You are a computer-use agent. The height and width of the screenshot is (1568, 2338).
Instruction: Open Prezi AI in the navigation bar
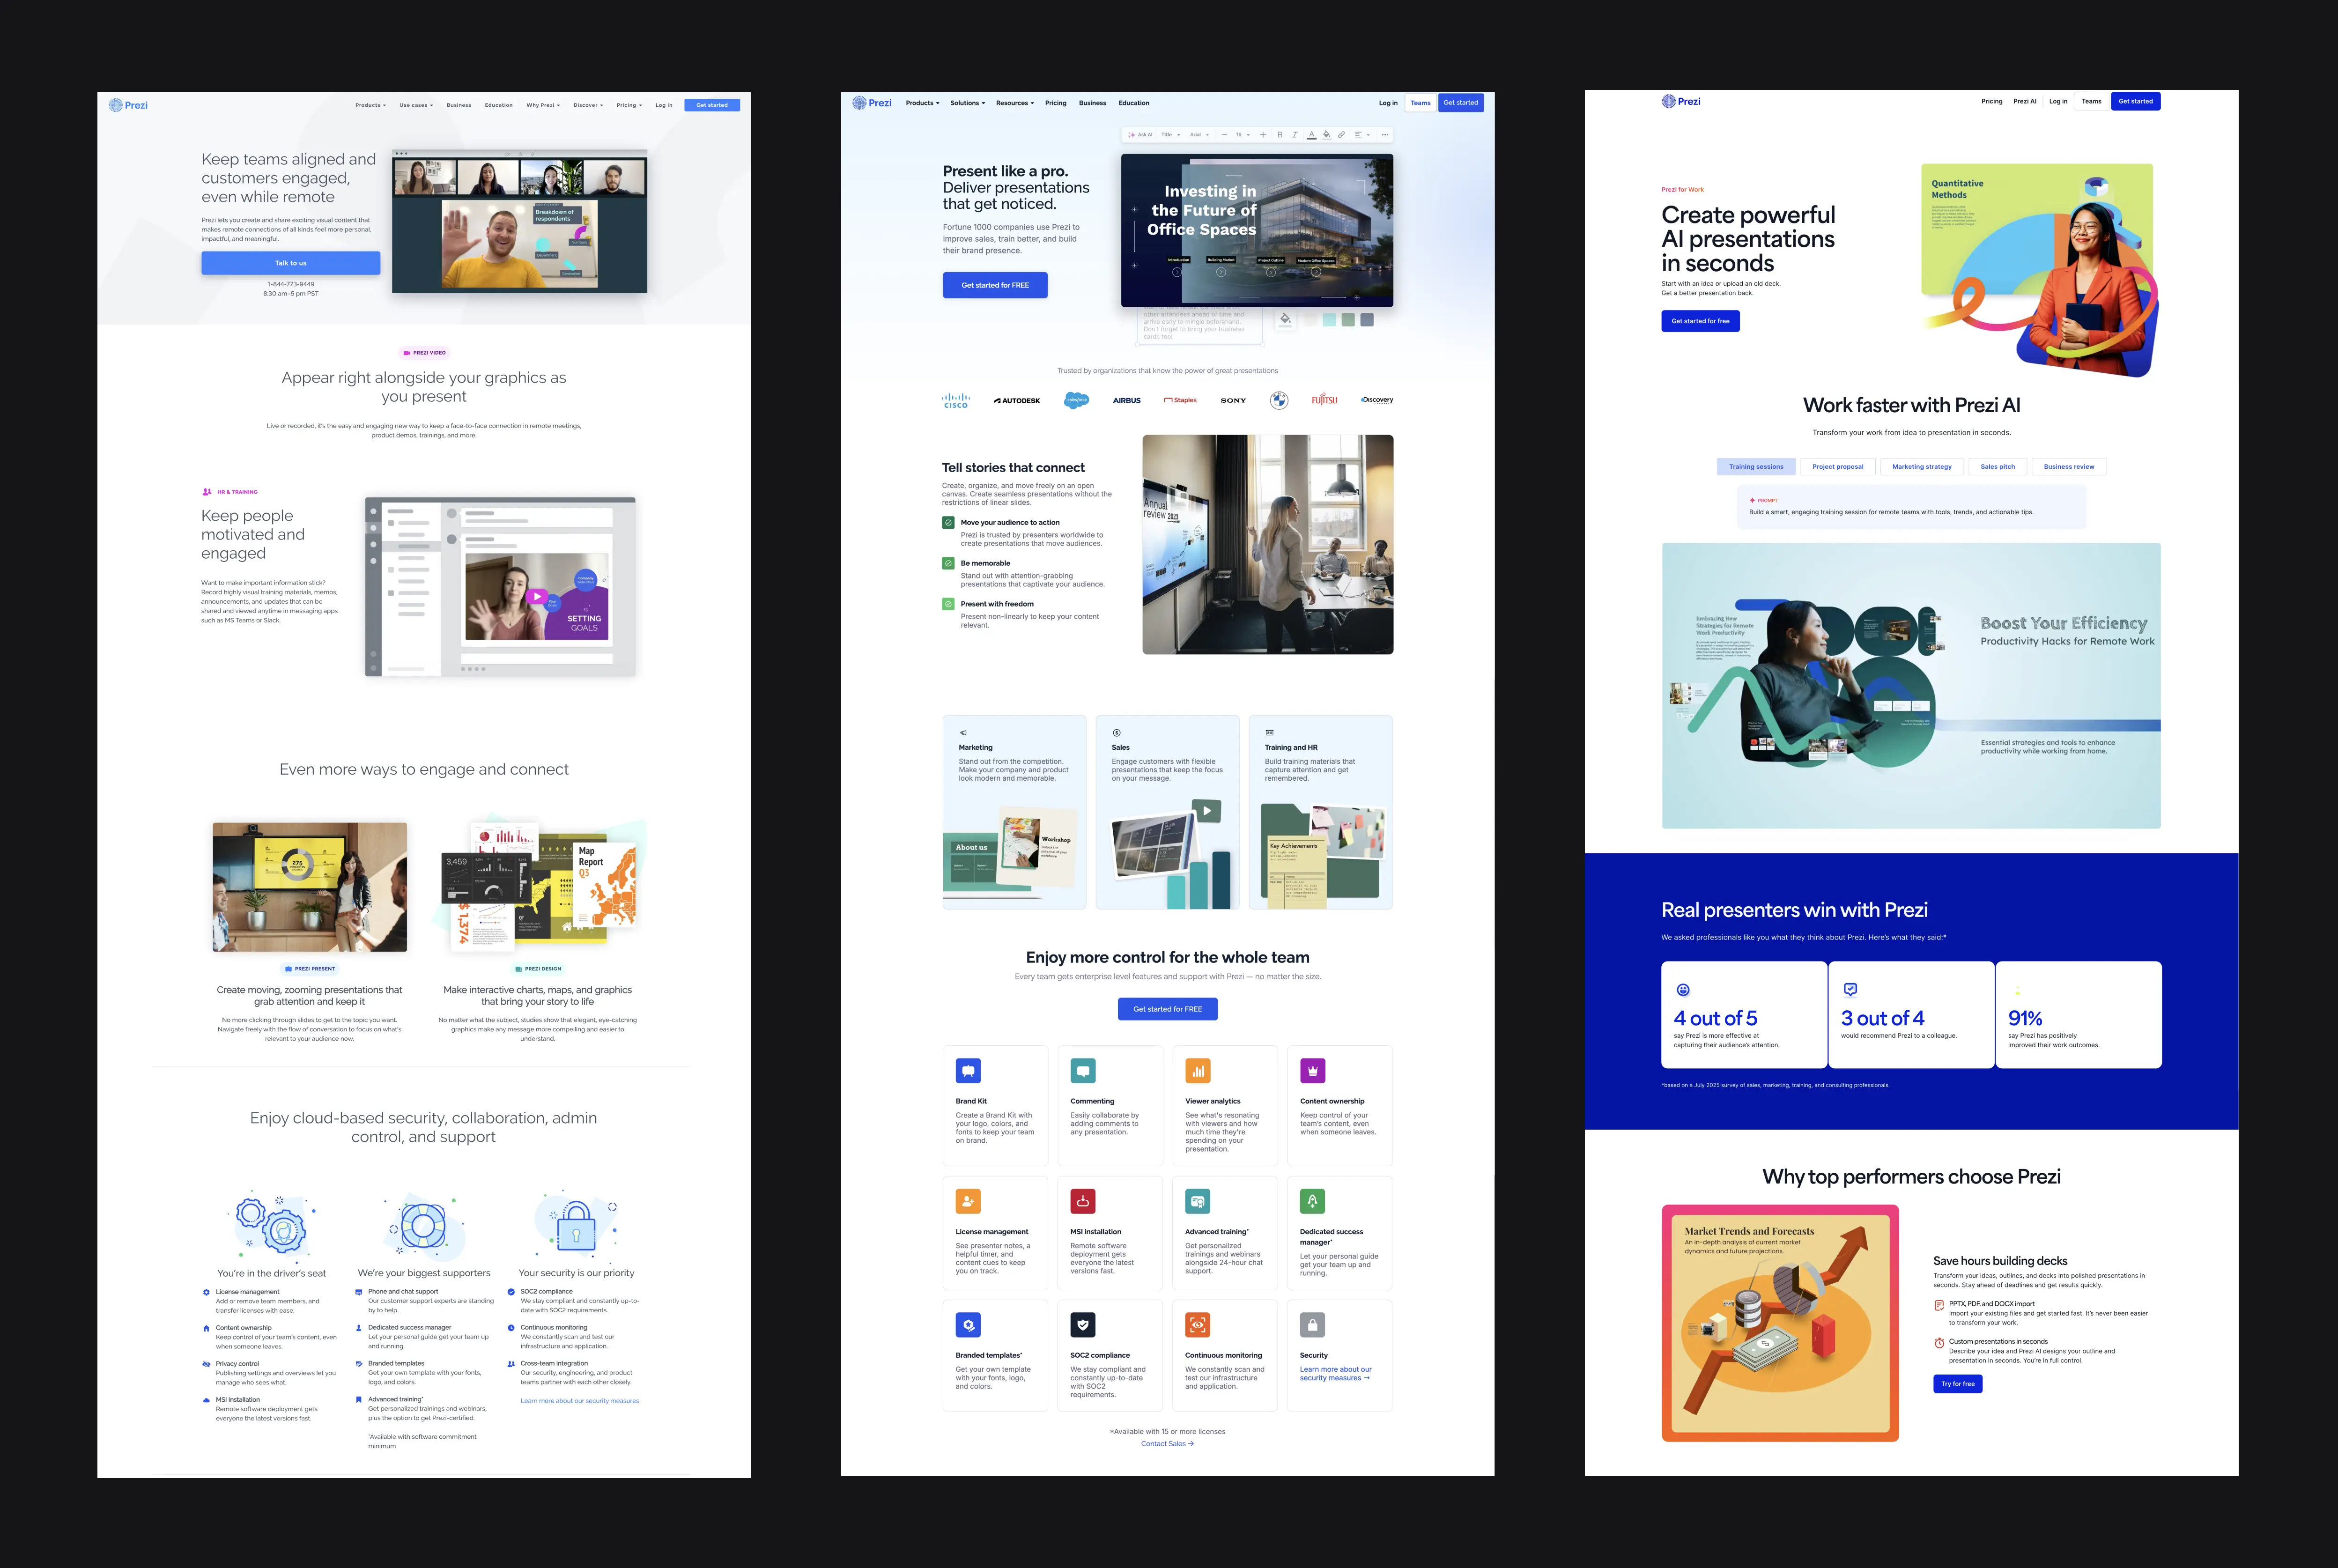2025,101
